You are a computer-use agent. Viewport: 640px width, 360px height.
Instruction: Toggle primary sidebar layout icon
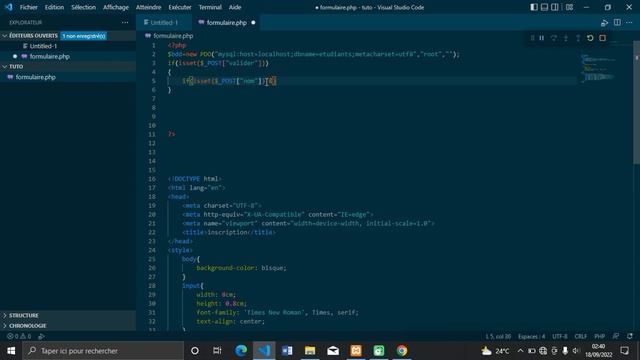[534, 7]
